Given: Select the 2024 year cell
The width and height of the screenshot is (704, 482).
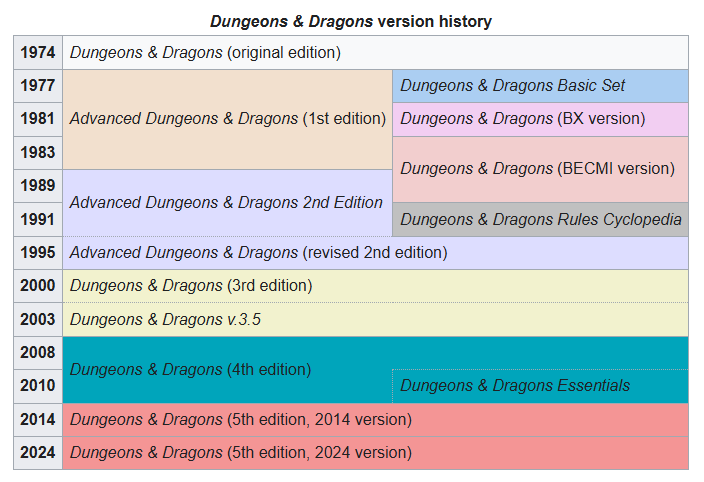Looking at the screenshot, I should tap(38, 453).
